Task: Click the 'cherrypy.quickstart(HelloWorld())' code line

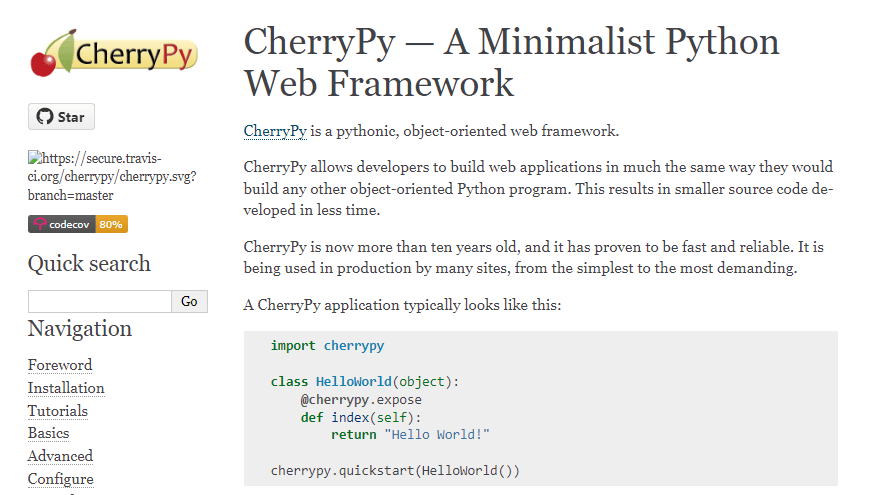Action: tap(395, 470)
